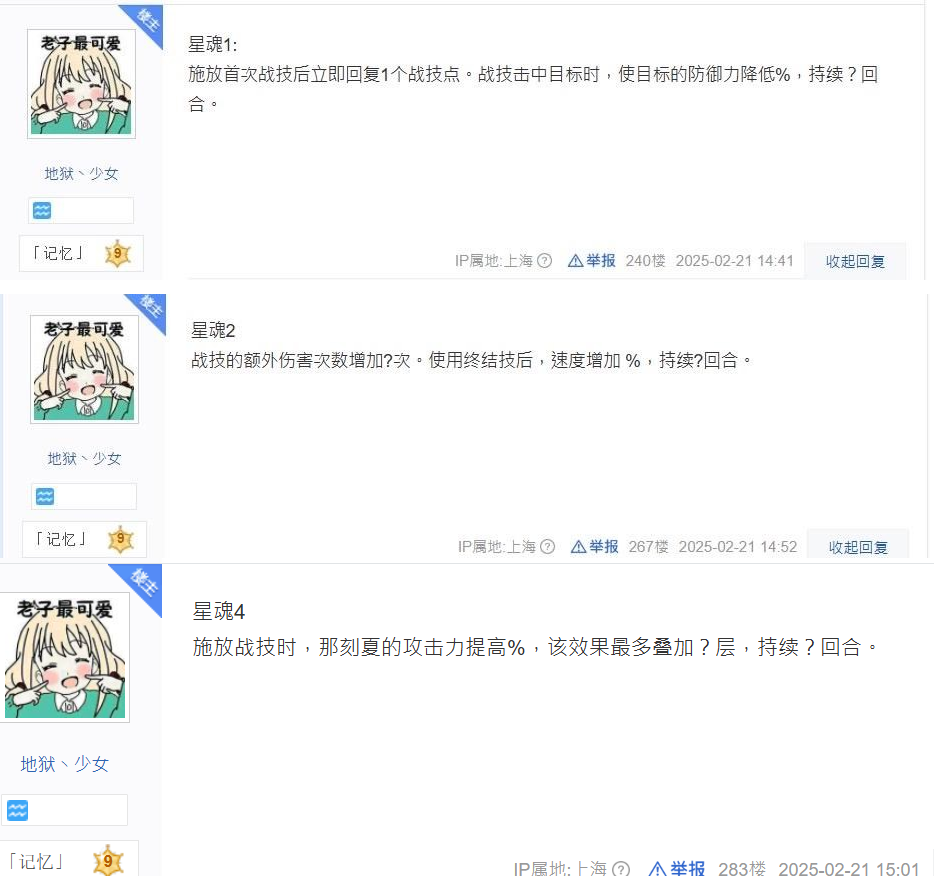Collapse replies on the 240楼 post

coord(855,261)
